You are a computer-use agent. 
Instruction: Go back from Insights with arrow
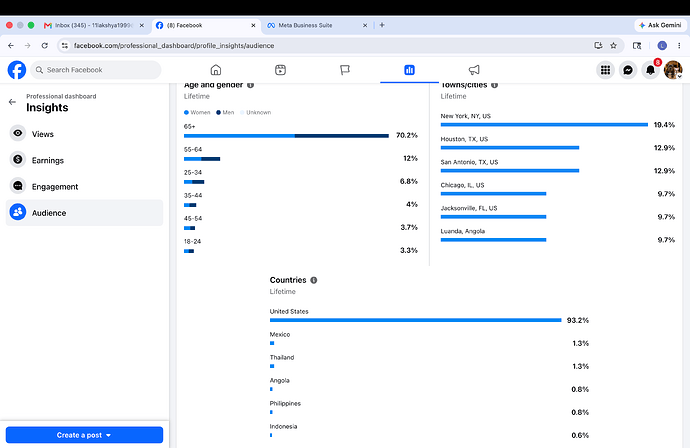coord(12,102)
